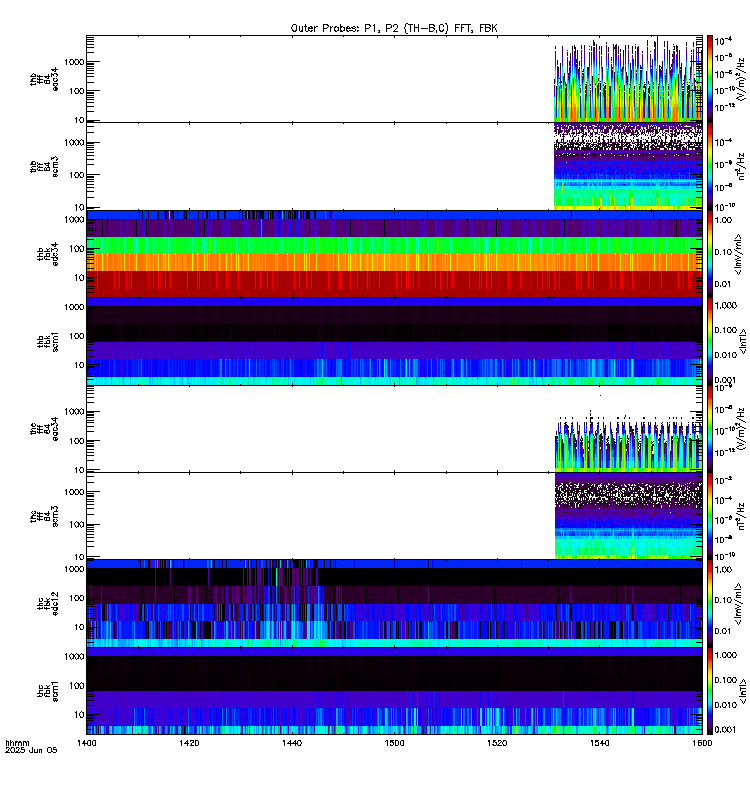The height and width of the screenshot is (800, 750).
Task: Click the '<|mV/m|>' unit label beside thb edc34 color bar
Action: [740, 254]
